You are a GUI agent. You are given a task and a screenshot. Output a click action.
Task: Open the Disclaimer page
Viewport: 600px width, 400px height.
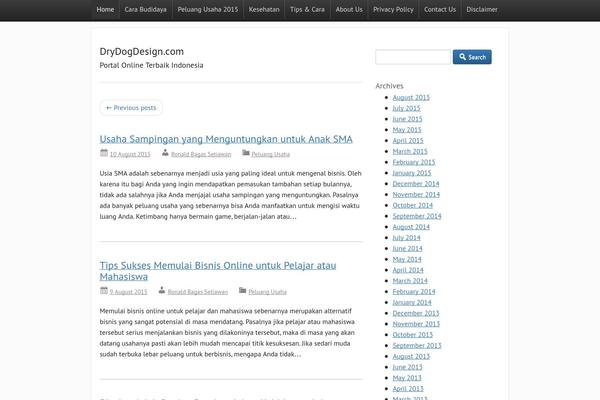click(482, 10)
